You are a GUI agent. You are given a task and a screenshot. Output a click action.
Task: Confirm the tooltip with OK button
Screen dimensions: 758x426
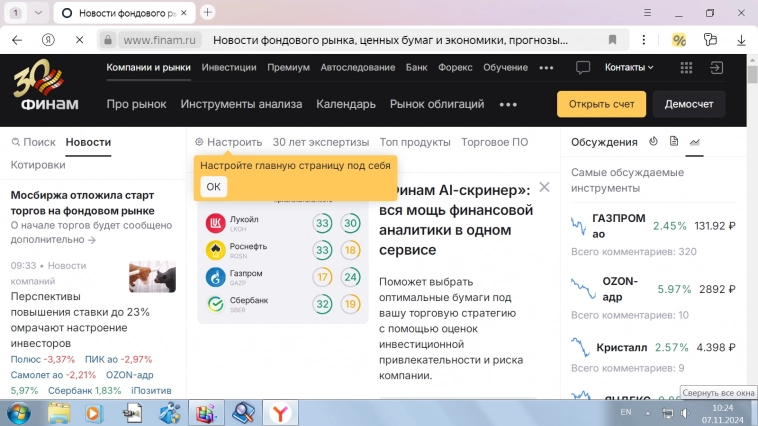coord(213,187)
